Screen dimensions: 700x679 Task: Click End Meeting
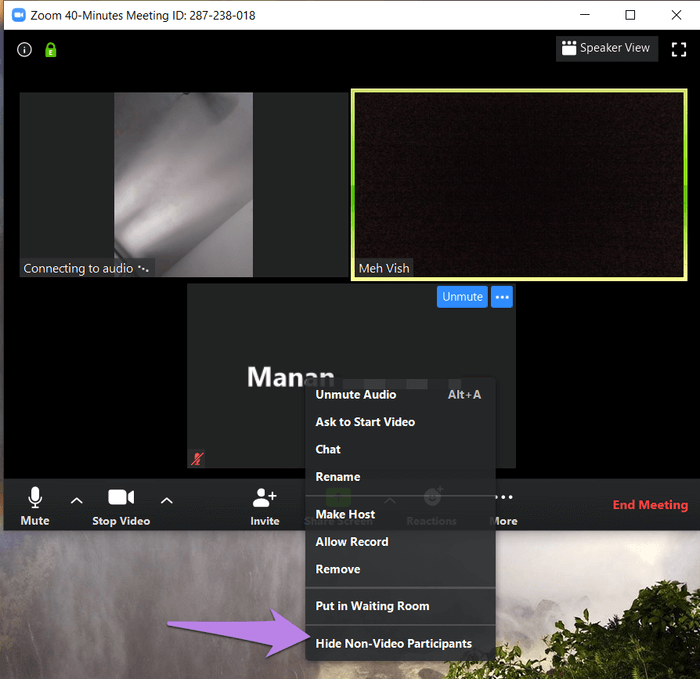coord(650,505)
